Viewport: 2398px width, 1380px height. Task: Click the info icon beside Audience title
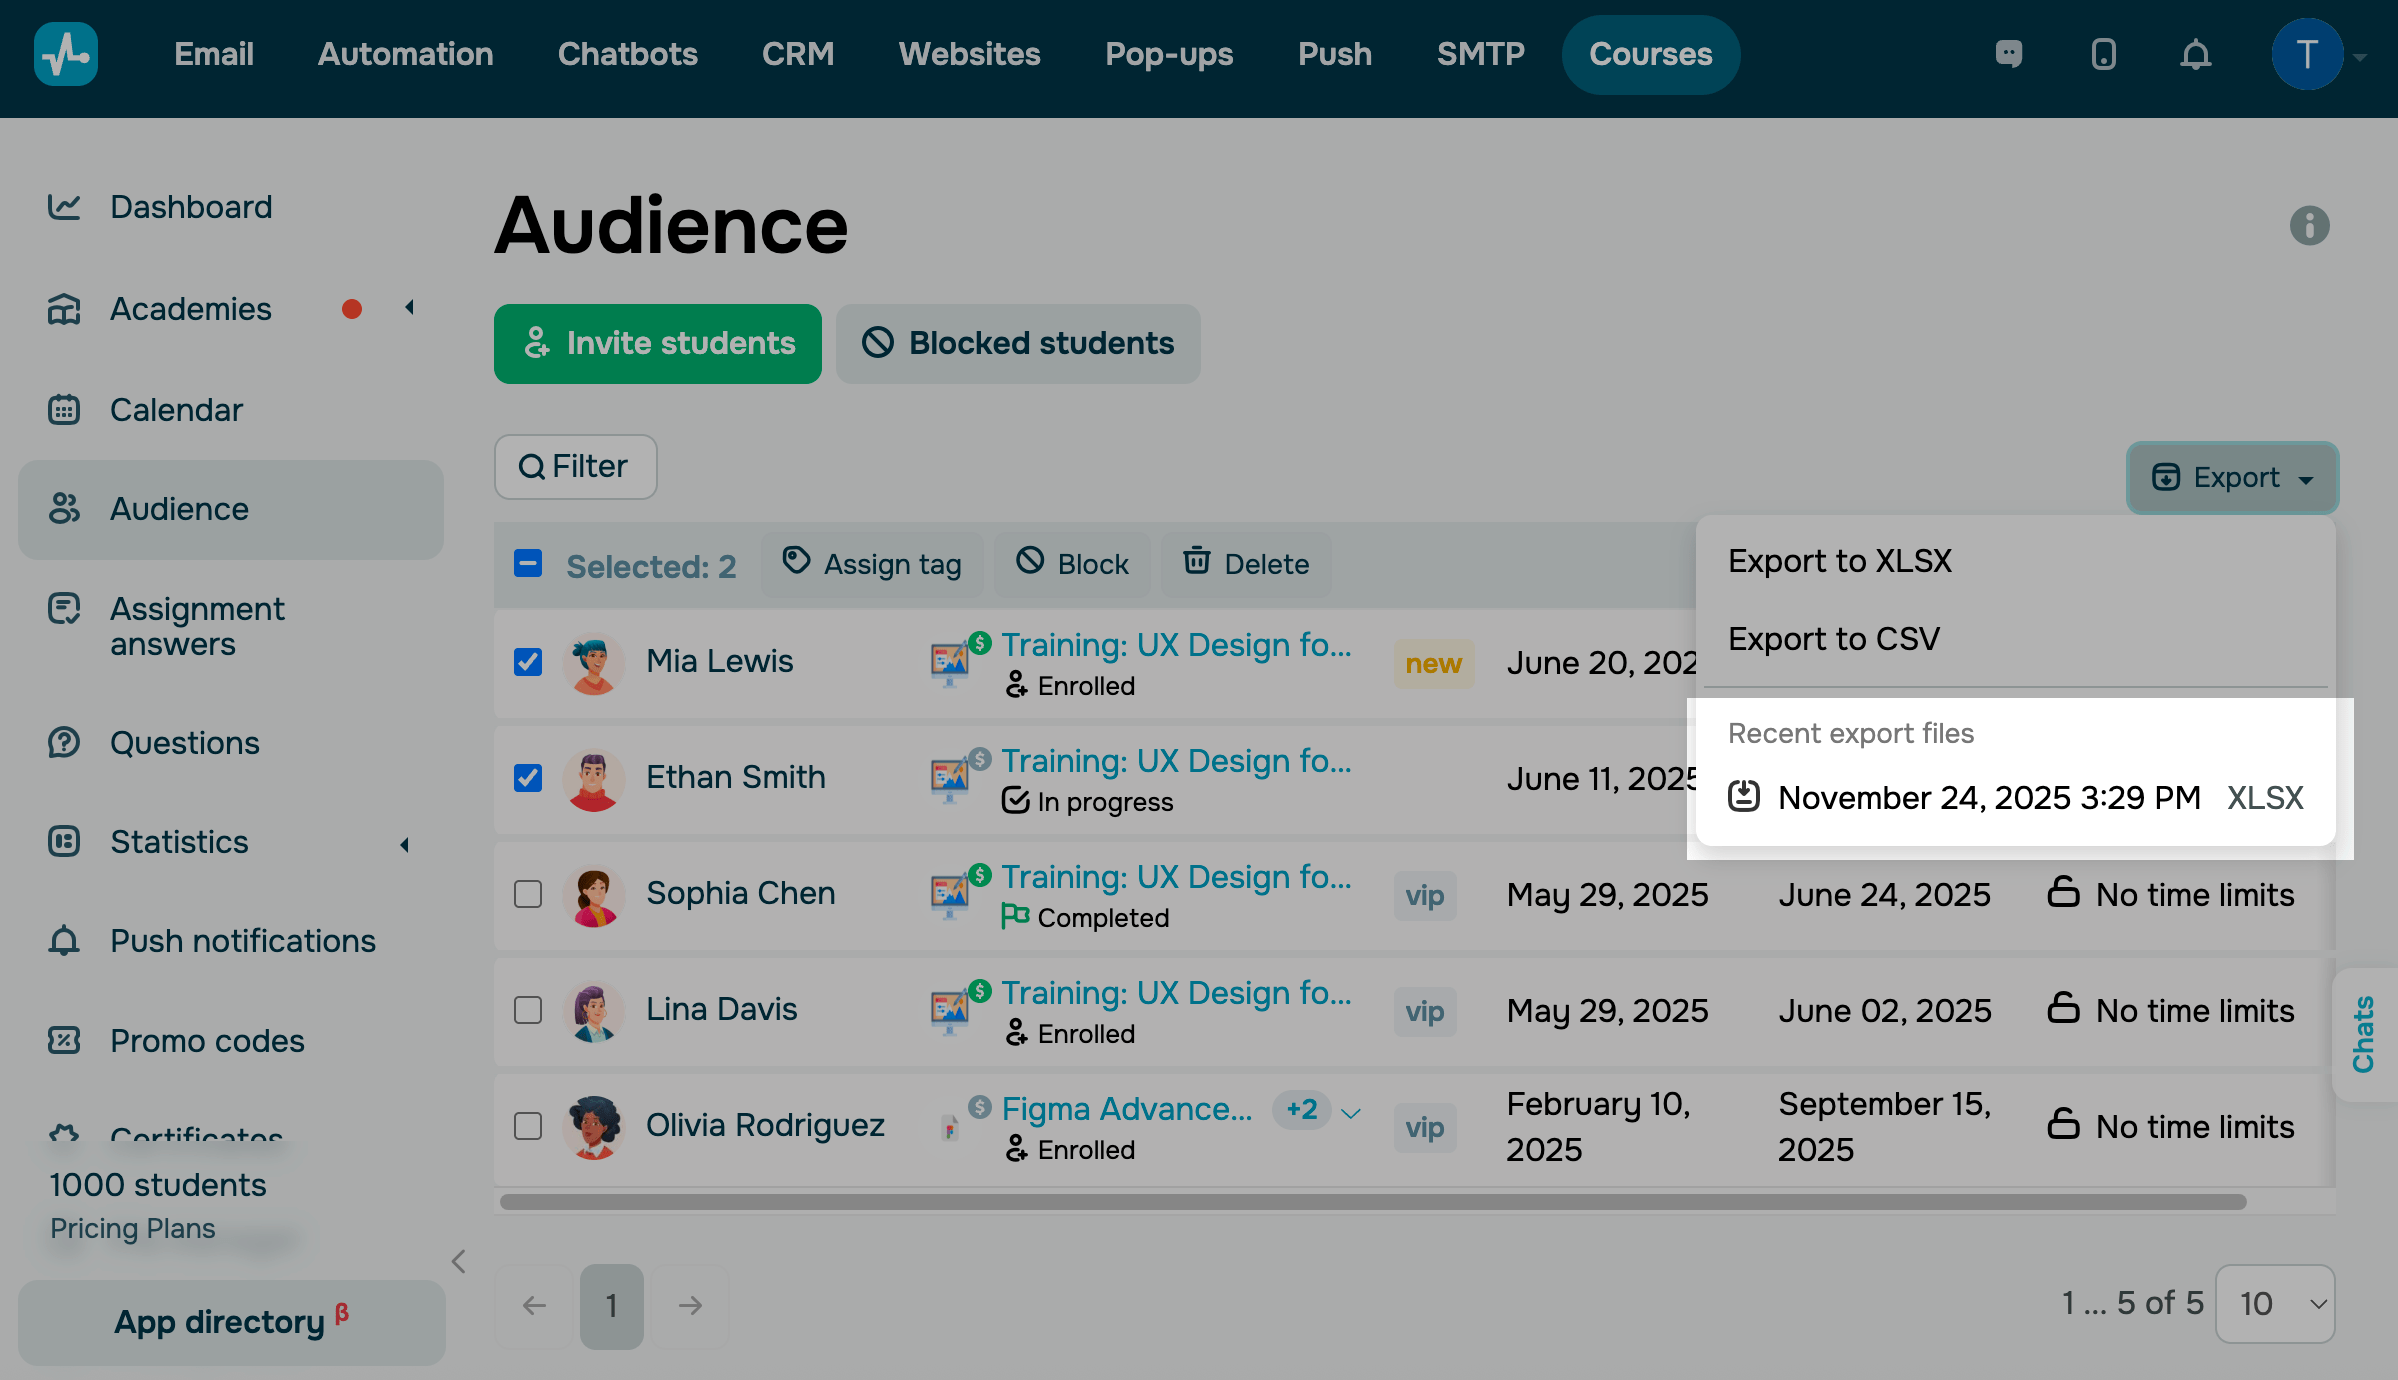[x=2309, y=225]
